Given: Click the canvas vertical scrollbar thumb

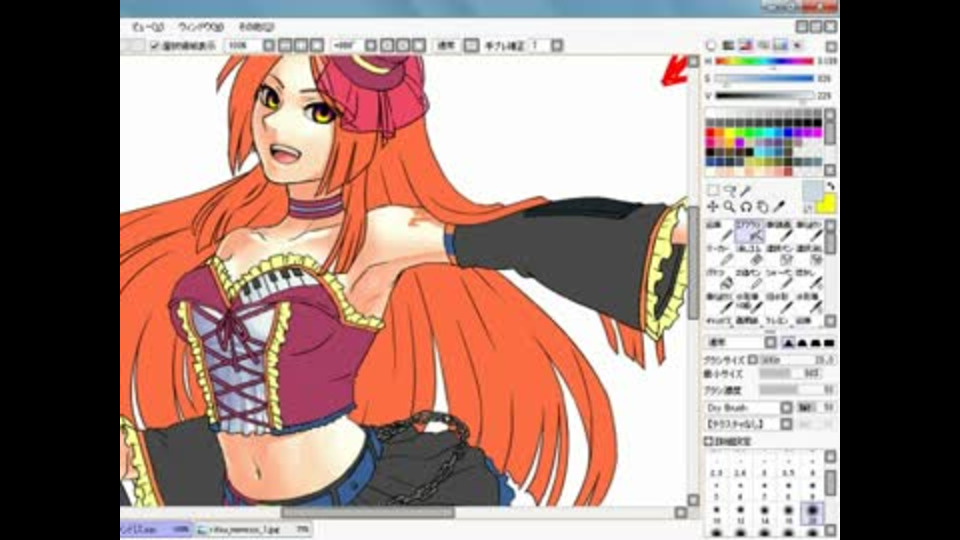Looking at the screenshot, I should 693,262.
